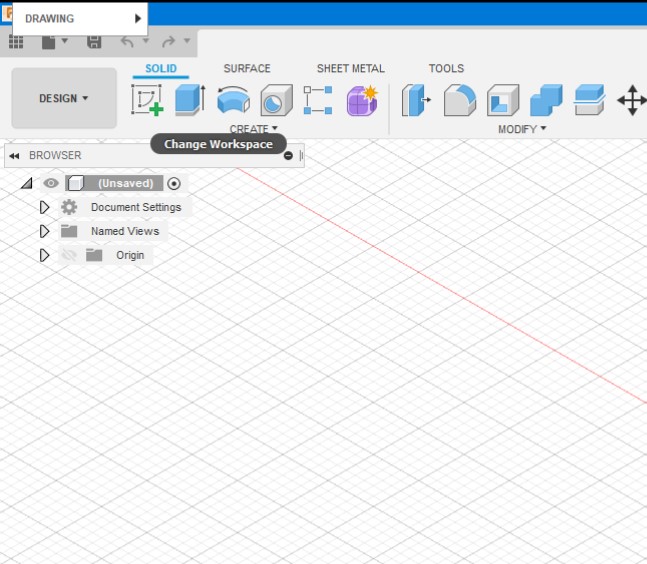Open the DESIGN workspace dropdown
This screenshot has height=564, width=647.
coord(64,98)
